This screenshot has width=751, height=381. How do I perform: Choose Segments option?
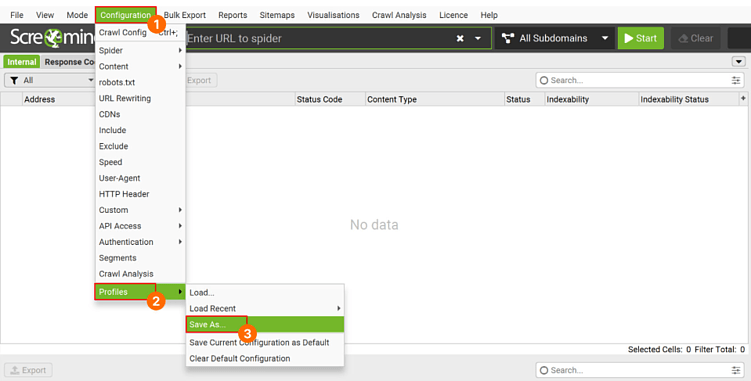[140, 258]
